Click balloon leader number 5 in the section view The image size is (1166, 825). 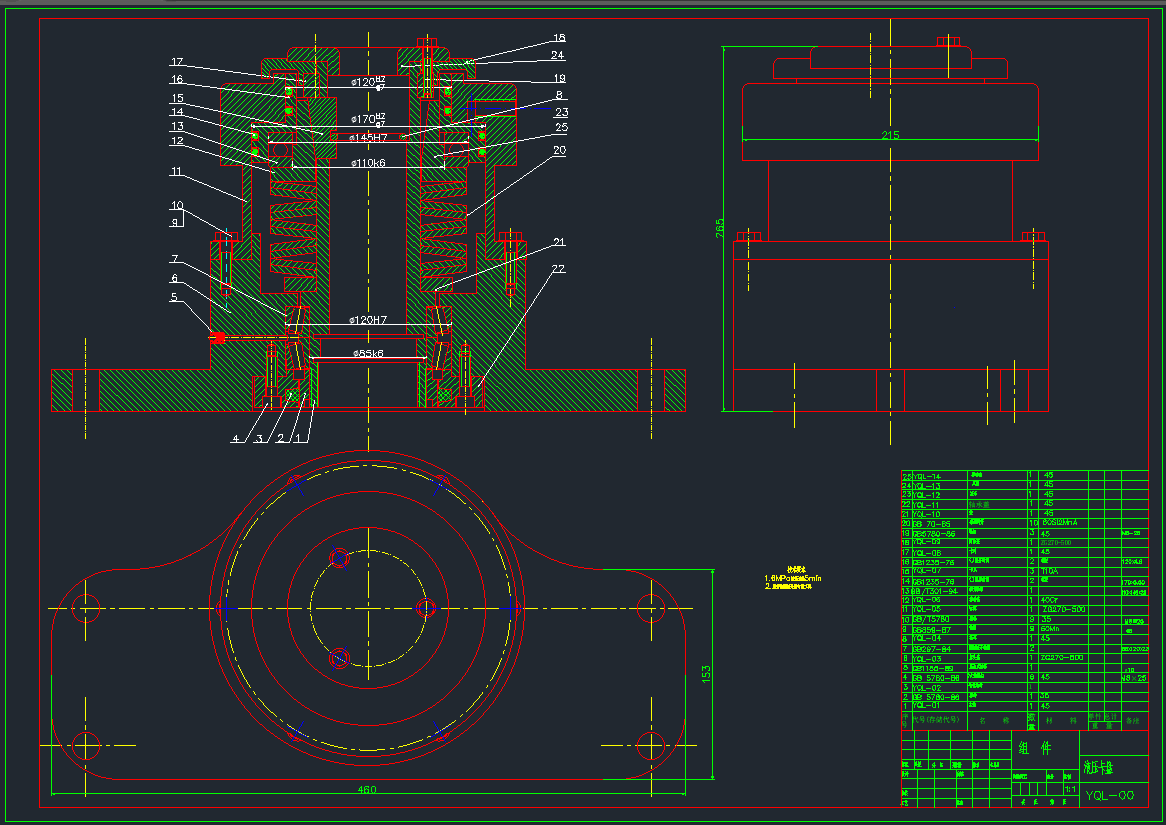(175, 297)
